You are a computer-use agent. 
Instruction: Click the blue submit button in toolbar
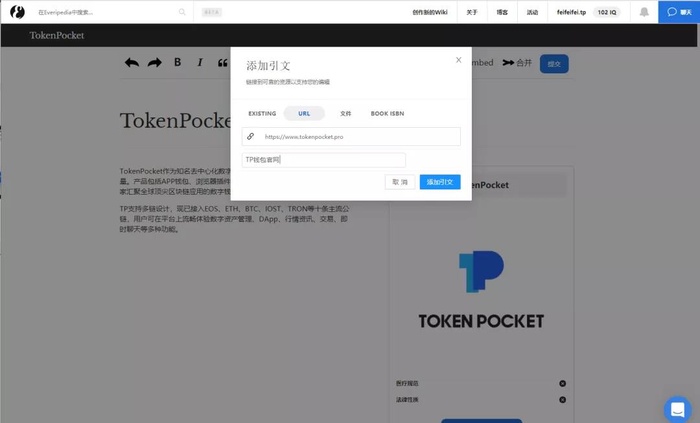(554, 64)
